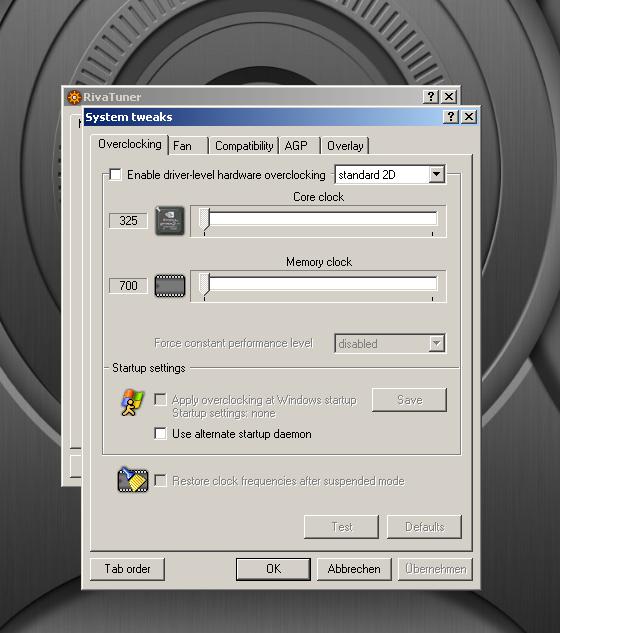Select the AGP tab
The height and width of the screenshot is (633, 640).
[x=300, y=146]
